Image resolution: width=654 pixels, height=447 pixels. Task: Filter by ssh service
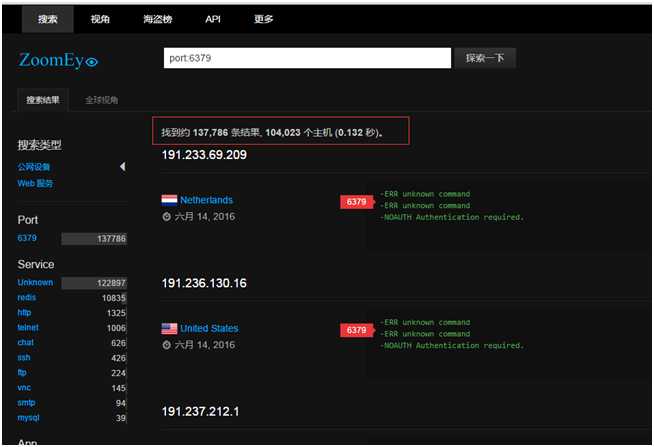tap(24, 358)
